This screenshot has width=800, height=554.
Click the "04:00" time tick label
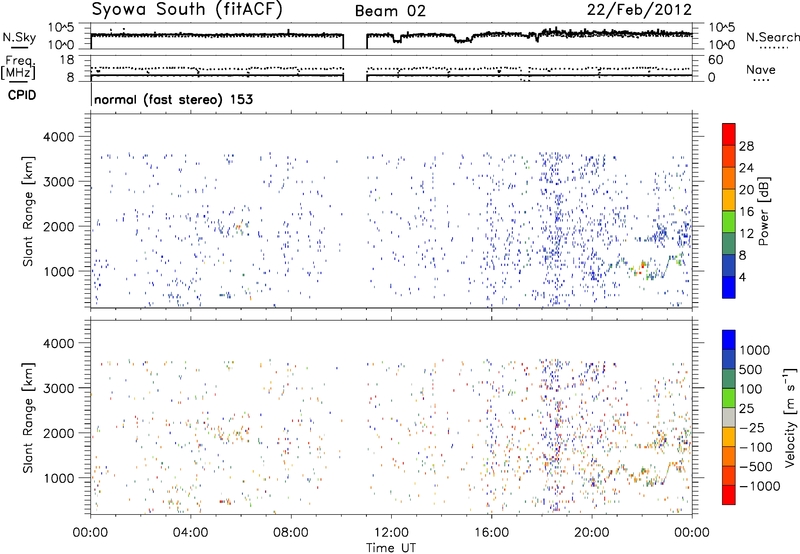[x=190, y=533]
